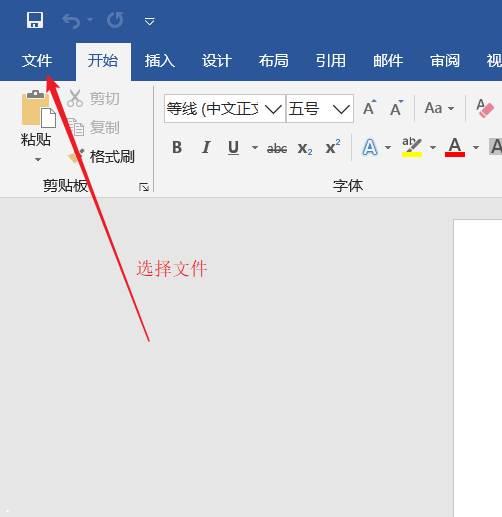
Task: Toggle superscript x² formatting
Action: [x=333, y=147]
